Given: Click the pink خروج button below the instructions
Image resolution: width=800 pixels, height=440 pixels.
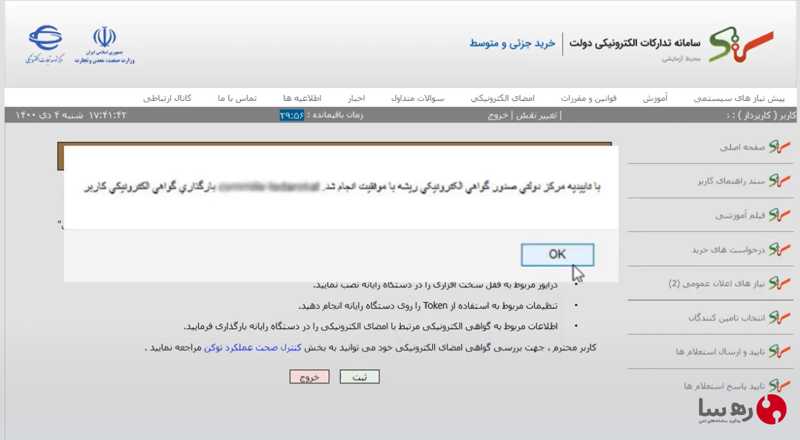Looking at the screenshot, I should click(x=309, y=377).
